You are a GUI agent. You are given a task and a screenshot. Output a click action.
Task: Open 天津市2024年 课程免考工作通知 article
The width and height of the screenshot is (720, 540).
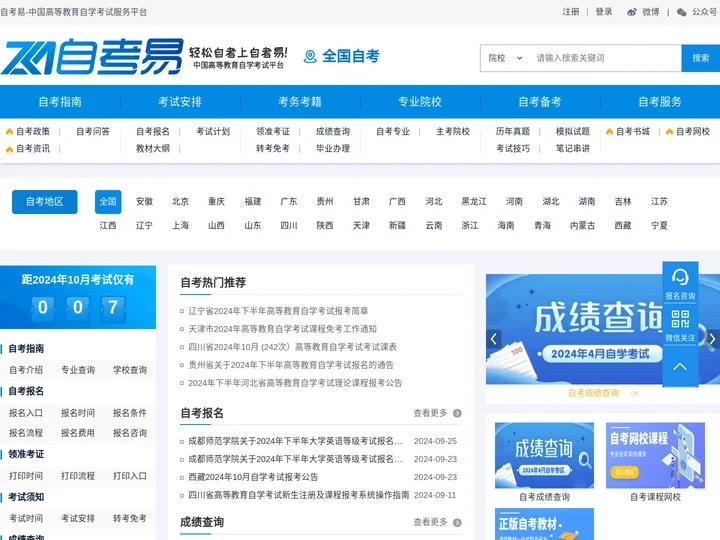[282, 329]
